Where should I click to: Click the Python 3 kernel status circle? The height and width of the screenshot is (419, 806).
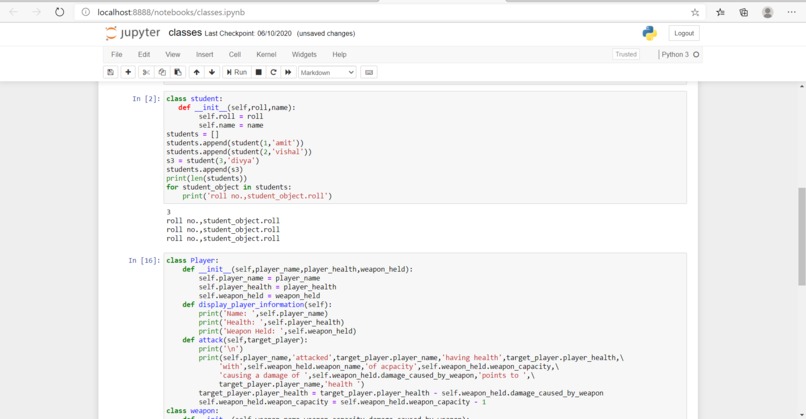click(x=696, y=54)
